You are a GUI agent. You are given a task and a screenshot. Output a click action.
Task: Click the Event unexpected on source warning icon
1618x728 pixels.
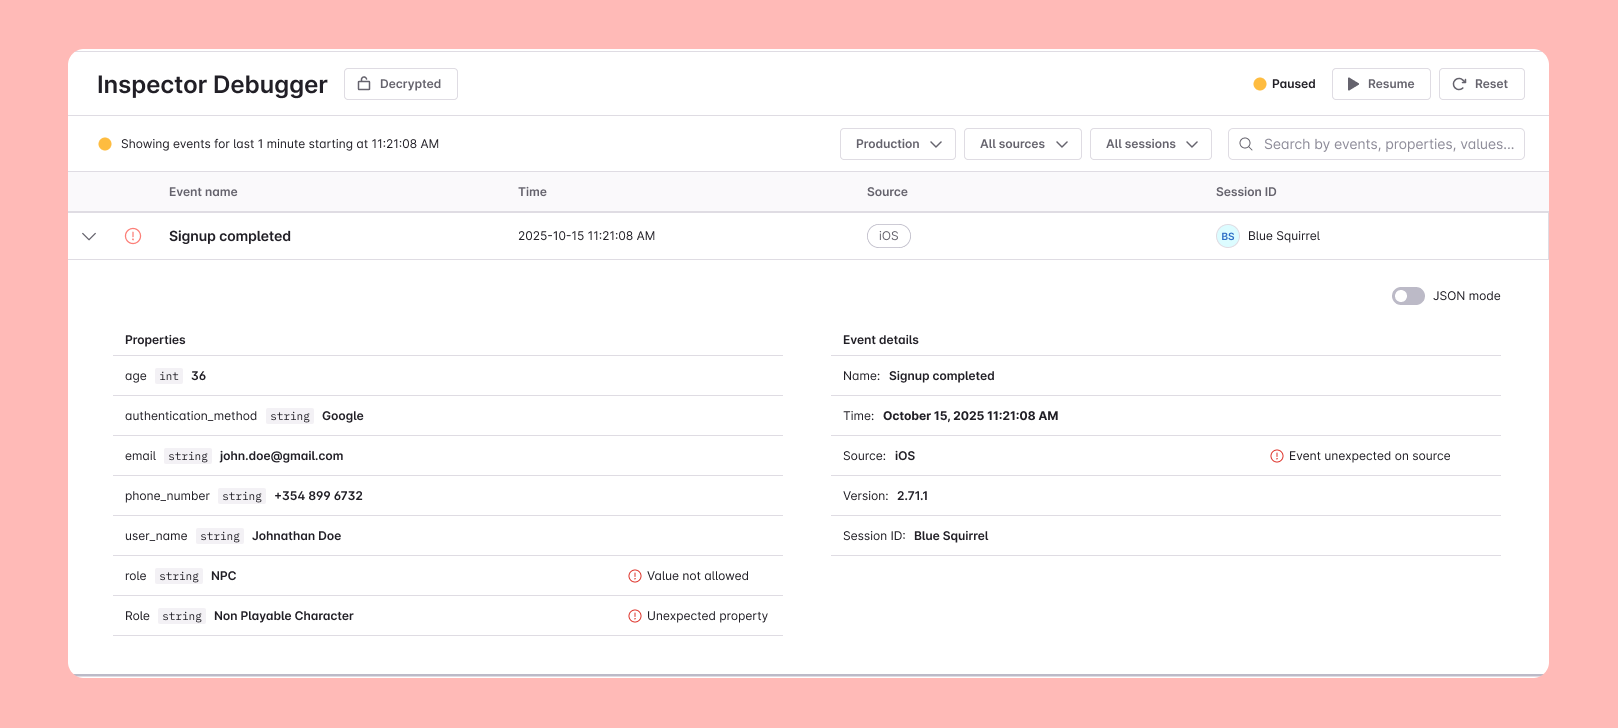point(1277,456)
